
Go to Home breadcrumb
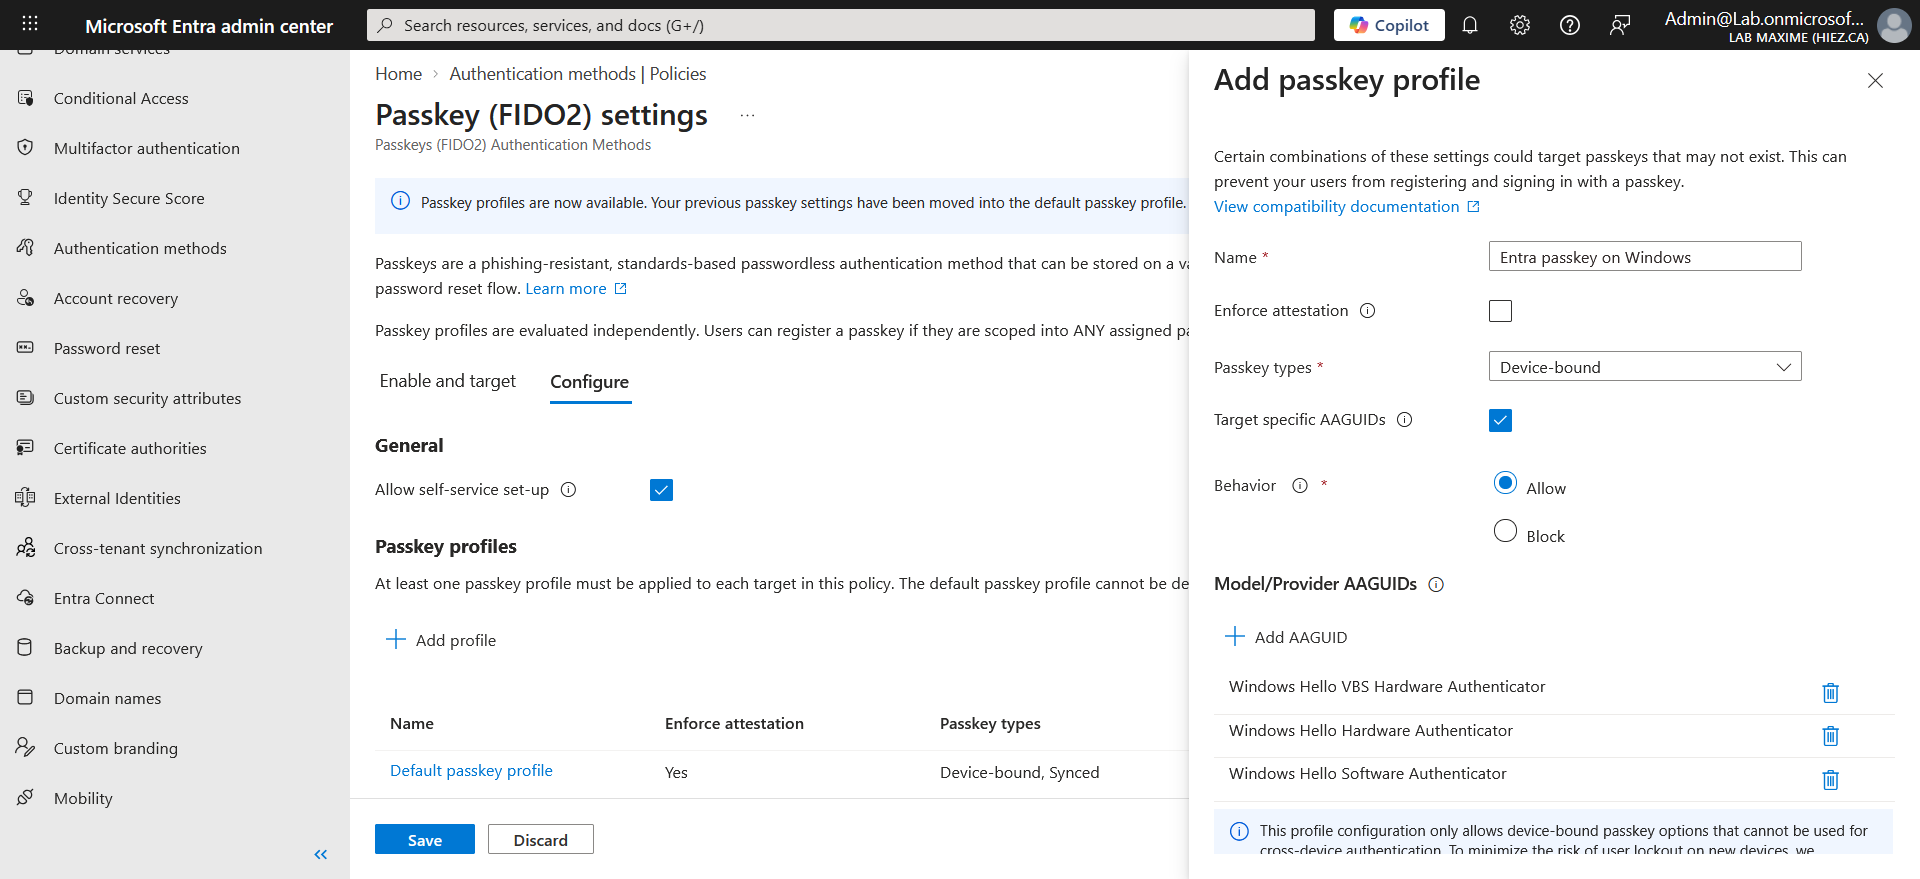point(399,74)
